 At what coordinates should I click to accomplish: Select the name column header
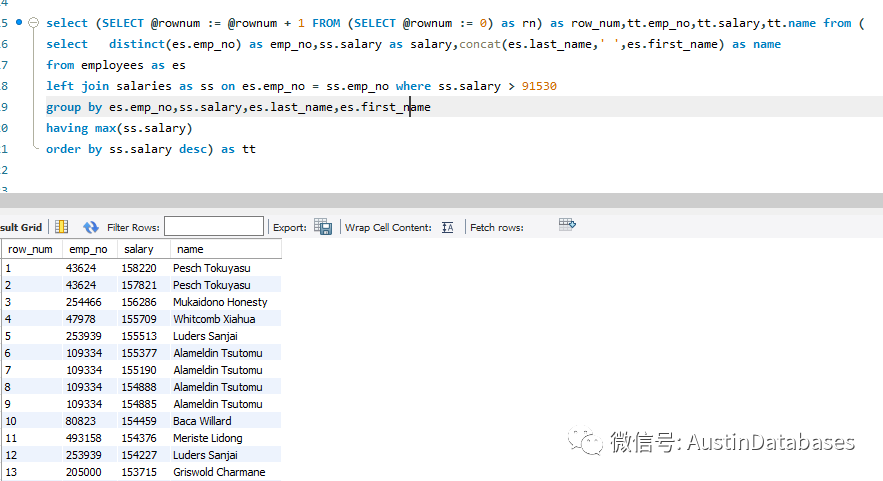coord(190,250)
